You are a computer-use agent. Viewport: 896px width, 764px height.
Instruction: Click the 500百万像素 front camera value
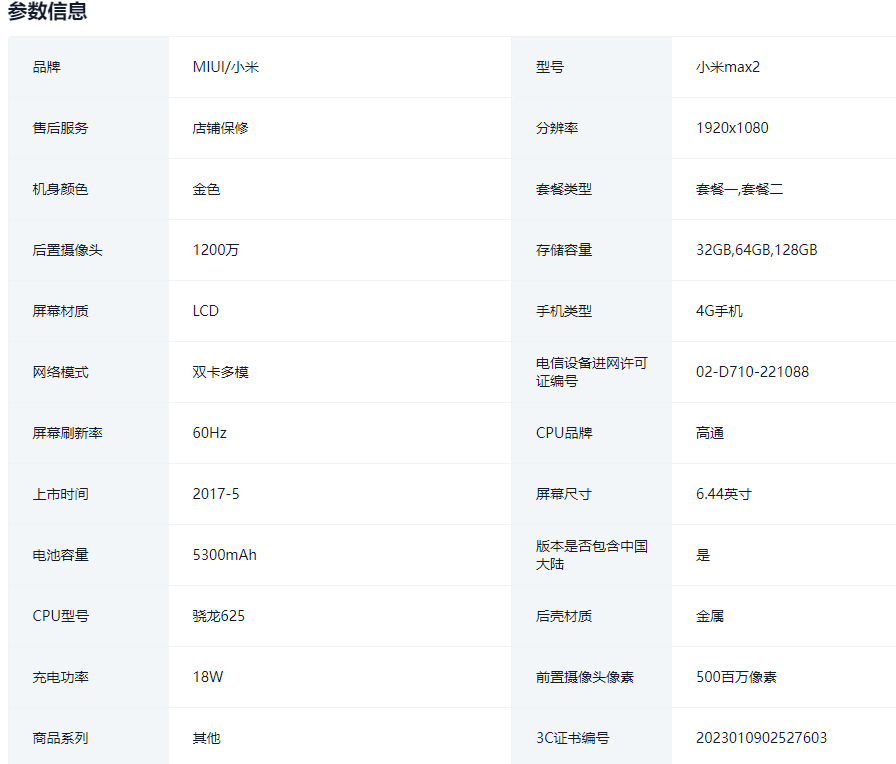coord(737,677)
